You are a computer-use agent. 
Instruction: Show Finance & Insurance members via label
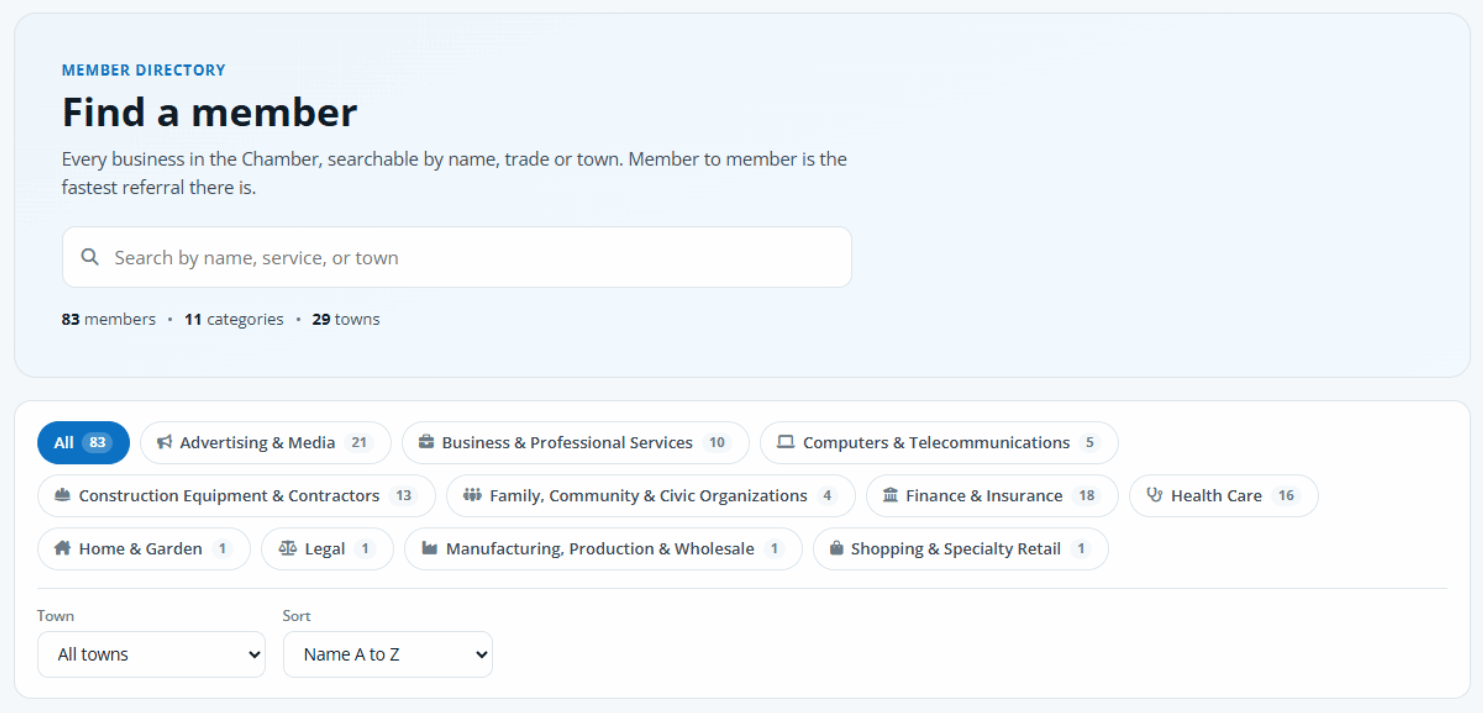(x=984, y=496)
